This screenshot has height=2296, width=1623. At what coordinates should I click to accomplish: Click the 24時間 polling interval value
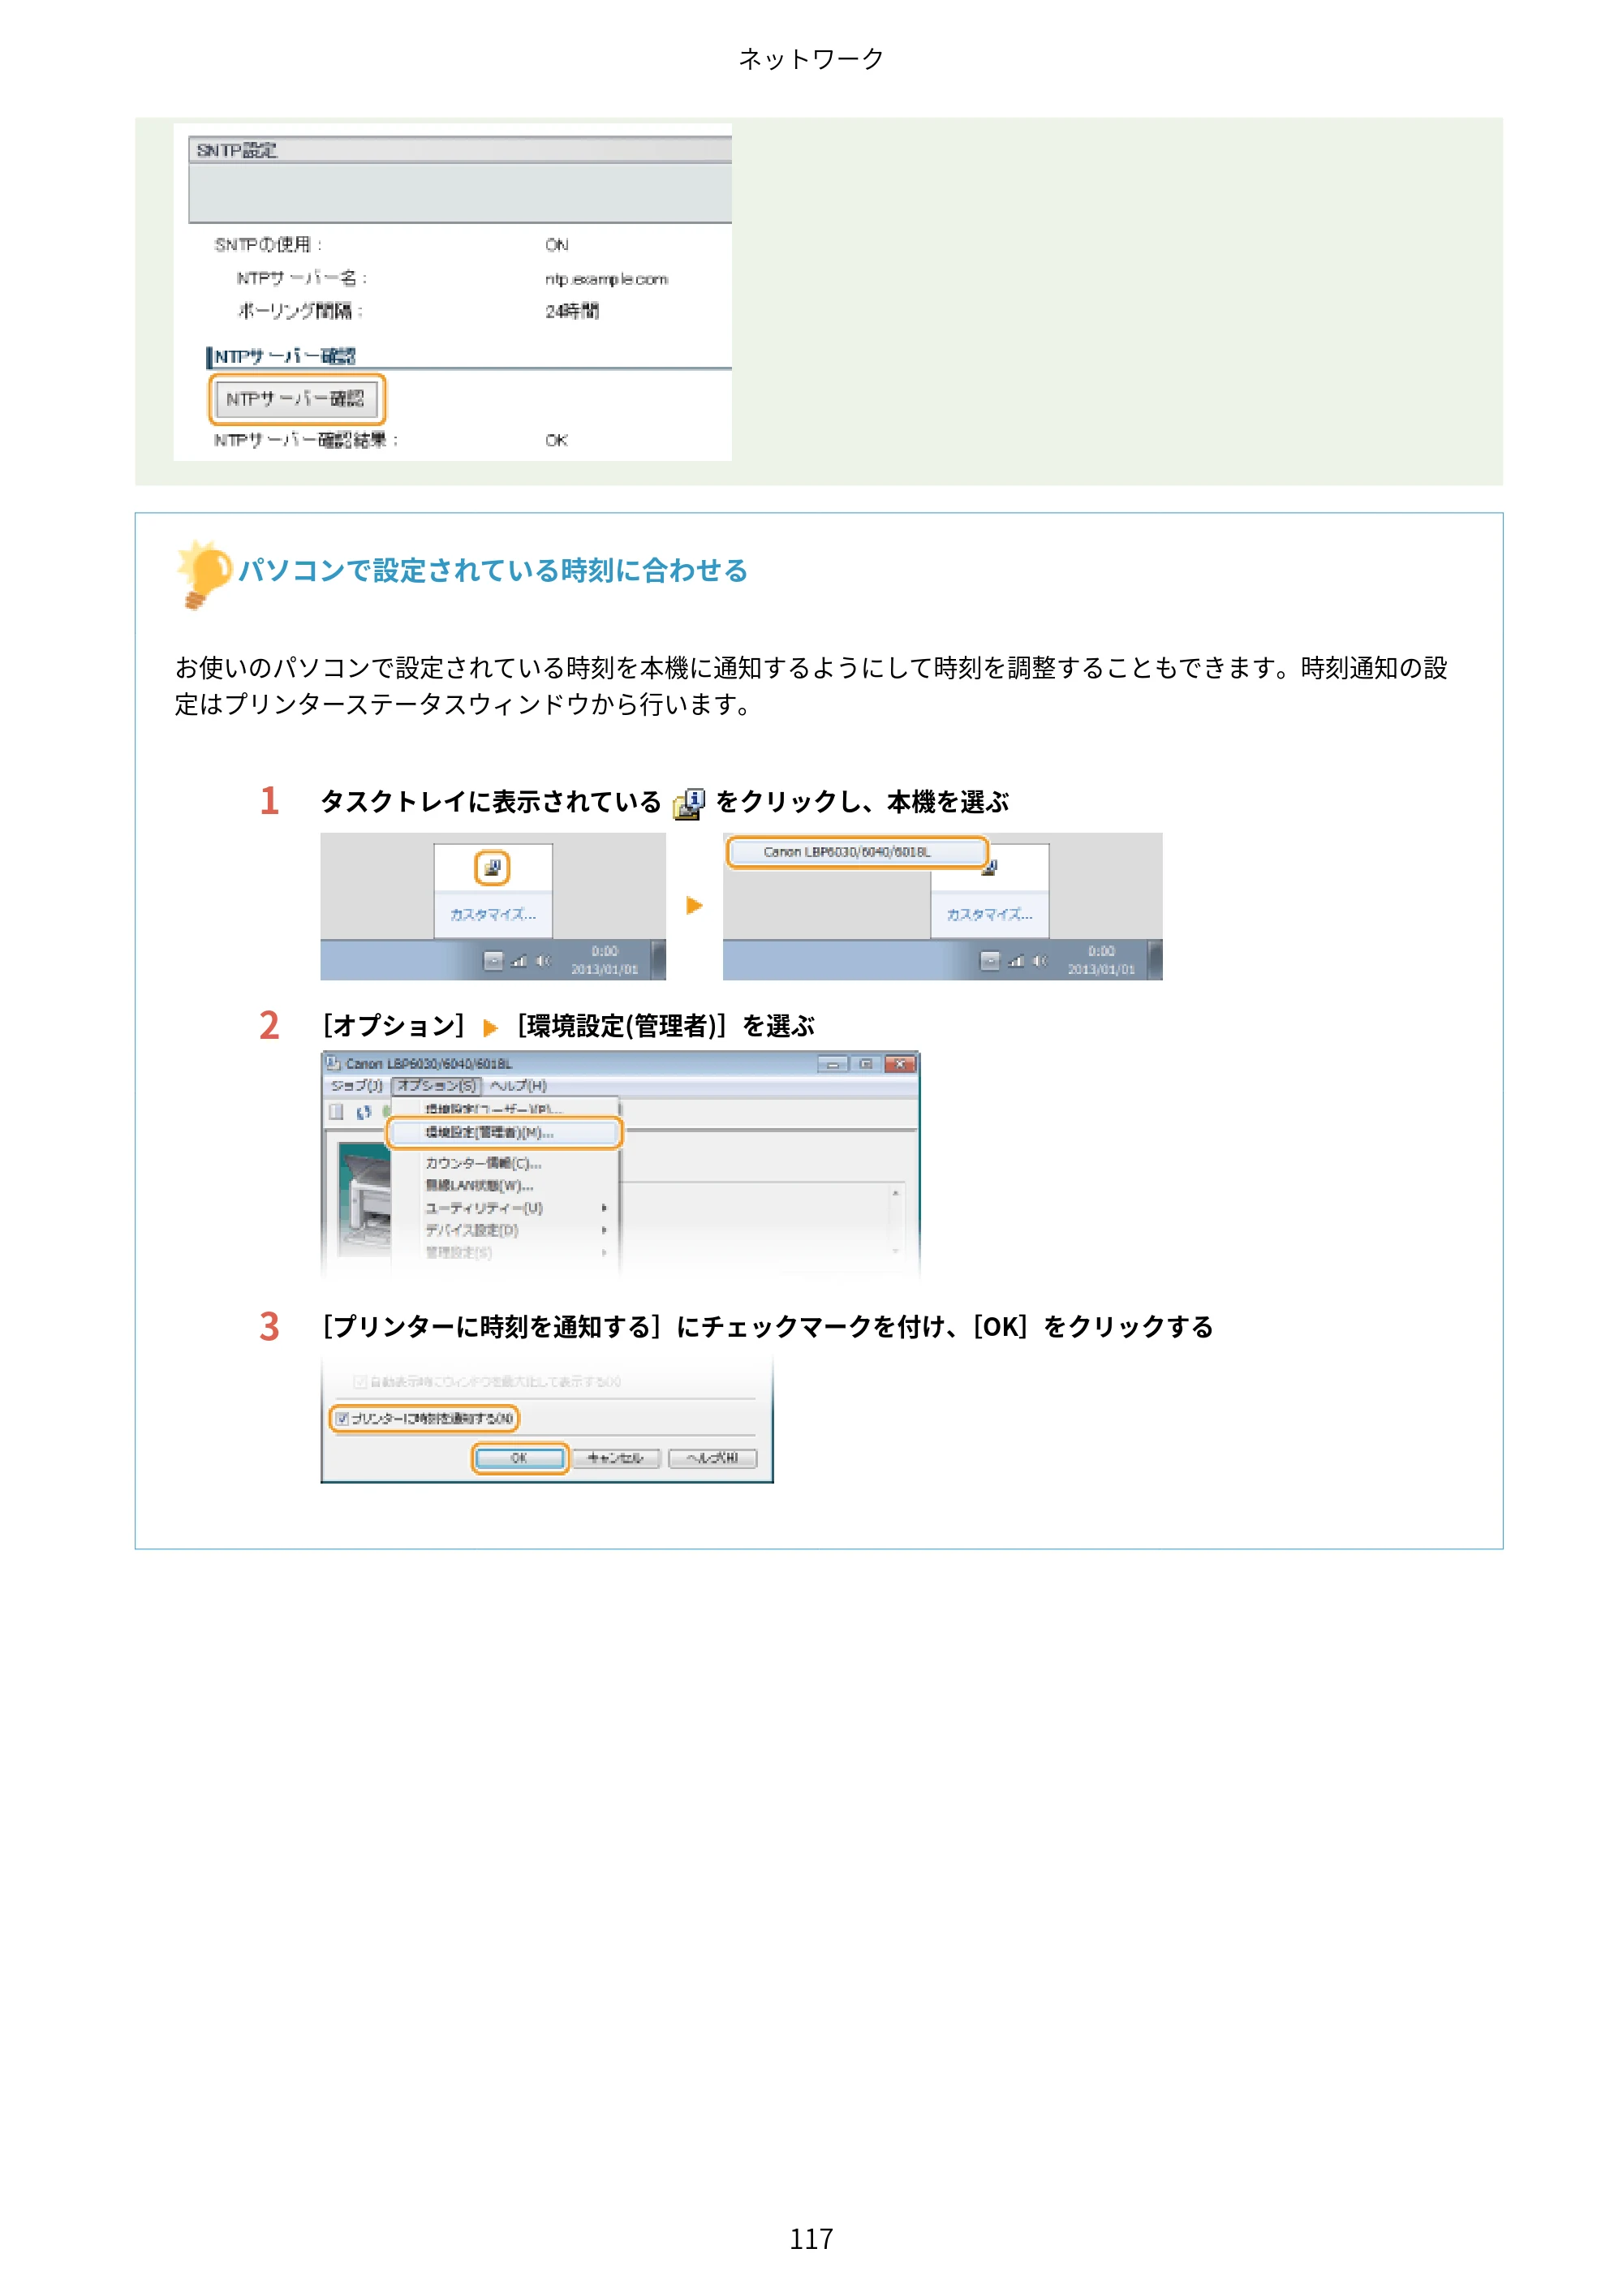(x=571, y=311)
